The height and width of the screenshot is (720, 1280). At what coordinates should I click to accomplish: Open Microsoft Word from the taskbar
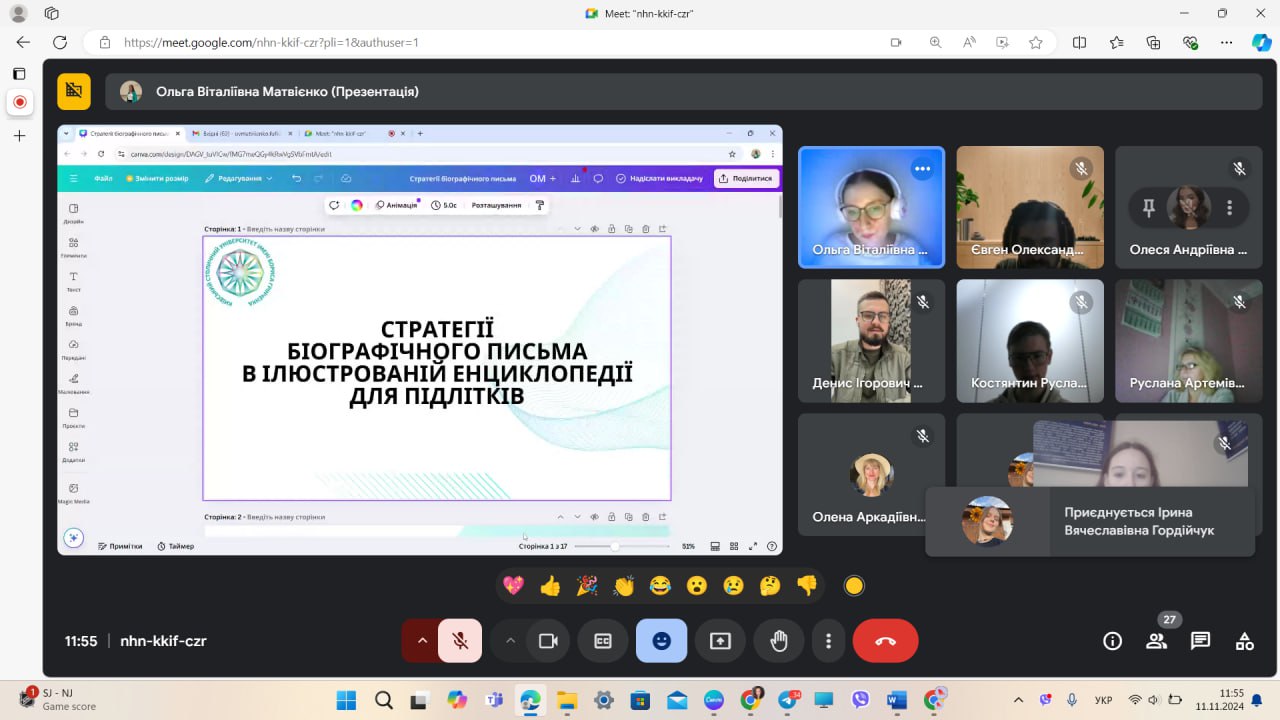coord(896,700)
